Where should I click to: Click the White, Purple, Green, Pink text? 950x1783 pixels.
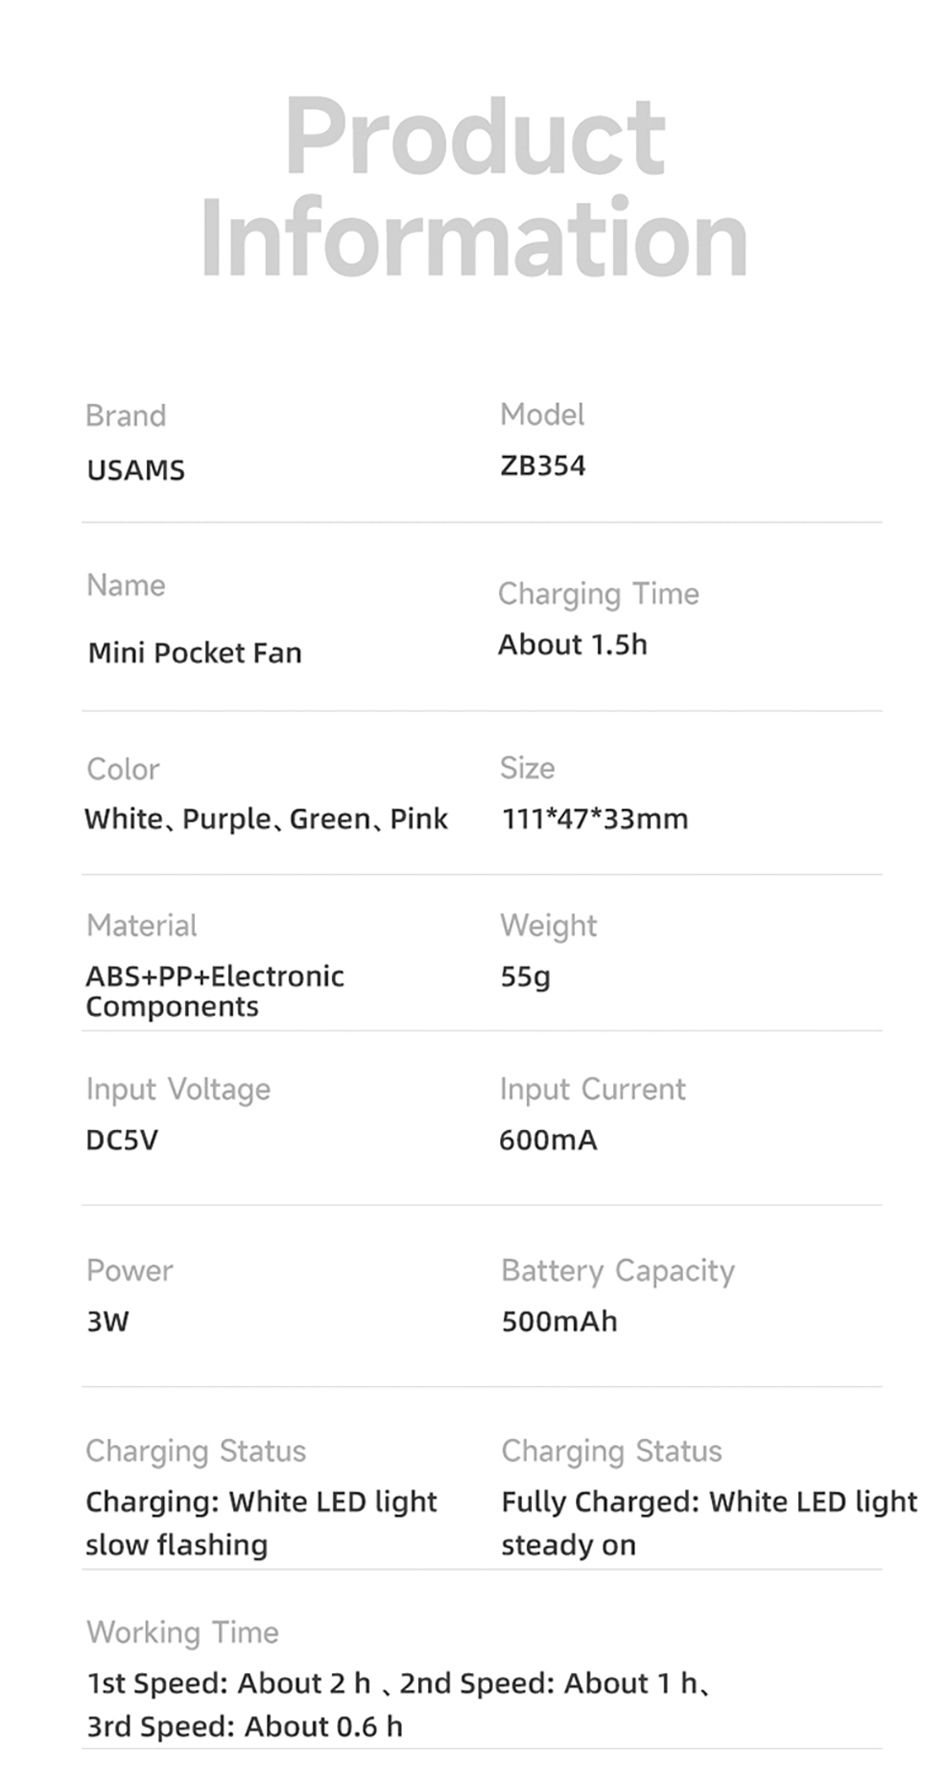[266, 819]
